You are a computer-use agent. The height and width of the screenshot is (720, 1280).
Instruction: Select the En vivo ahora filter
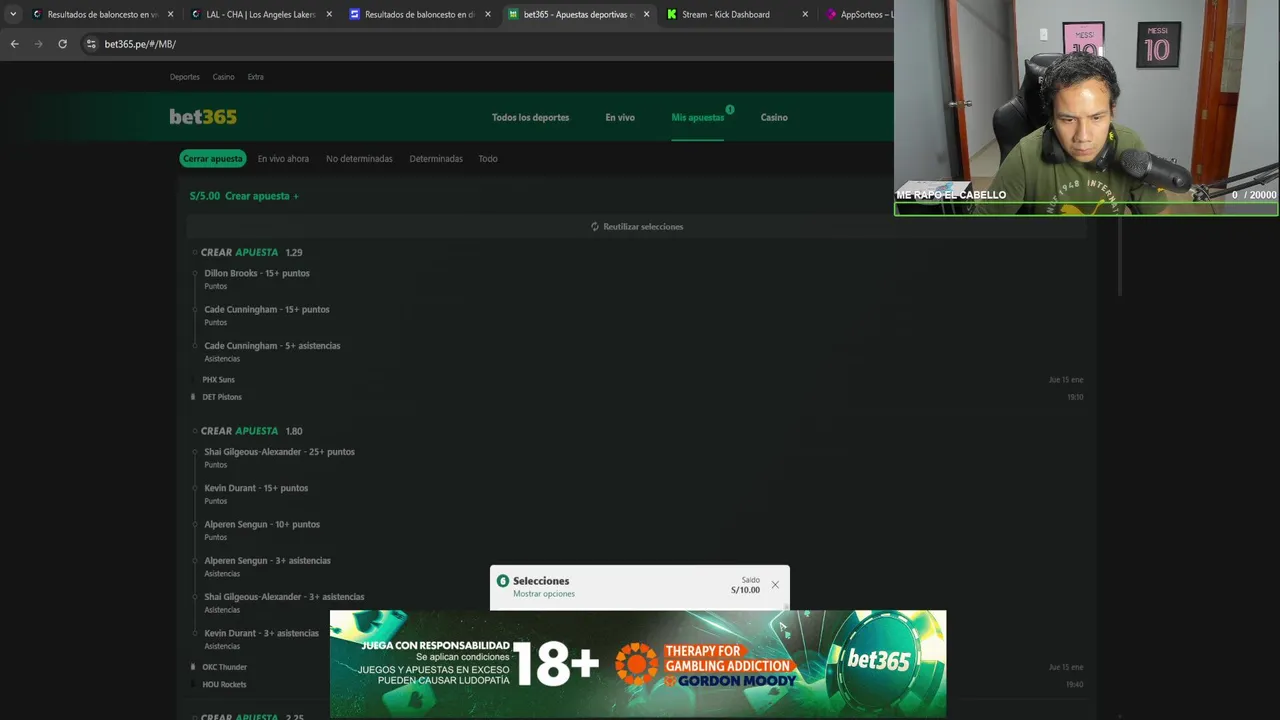pos(283,158)
